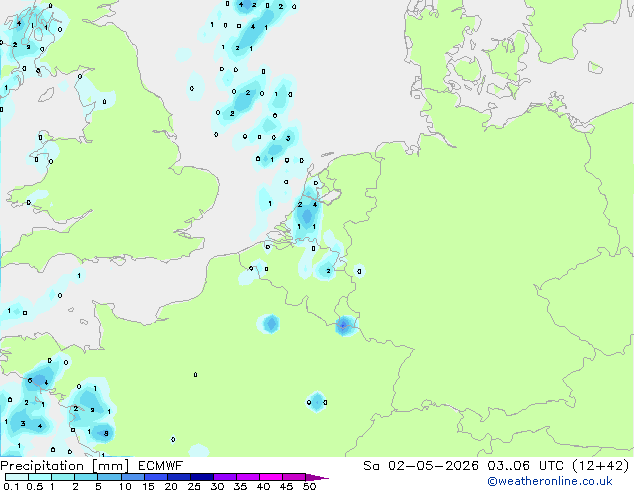Screen dimensions: 634x490
Task: Click the Sa weekday abbreviation
Action: coord(371,466)
